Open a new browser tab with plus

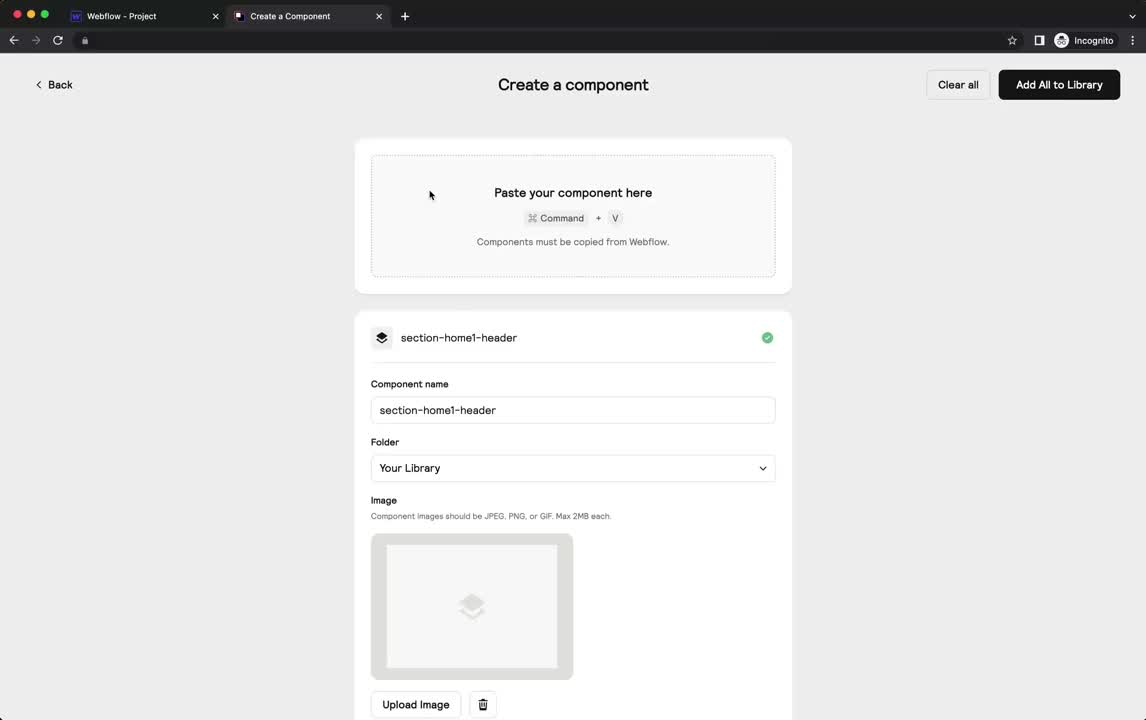405,16
